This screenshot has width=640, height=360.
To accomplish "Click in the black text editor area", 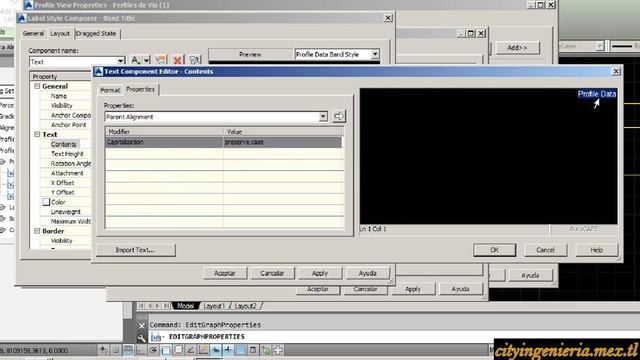I will pyautogui.click(x=489, y=156).
